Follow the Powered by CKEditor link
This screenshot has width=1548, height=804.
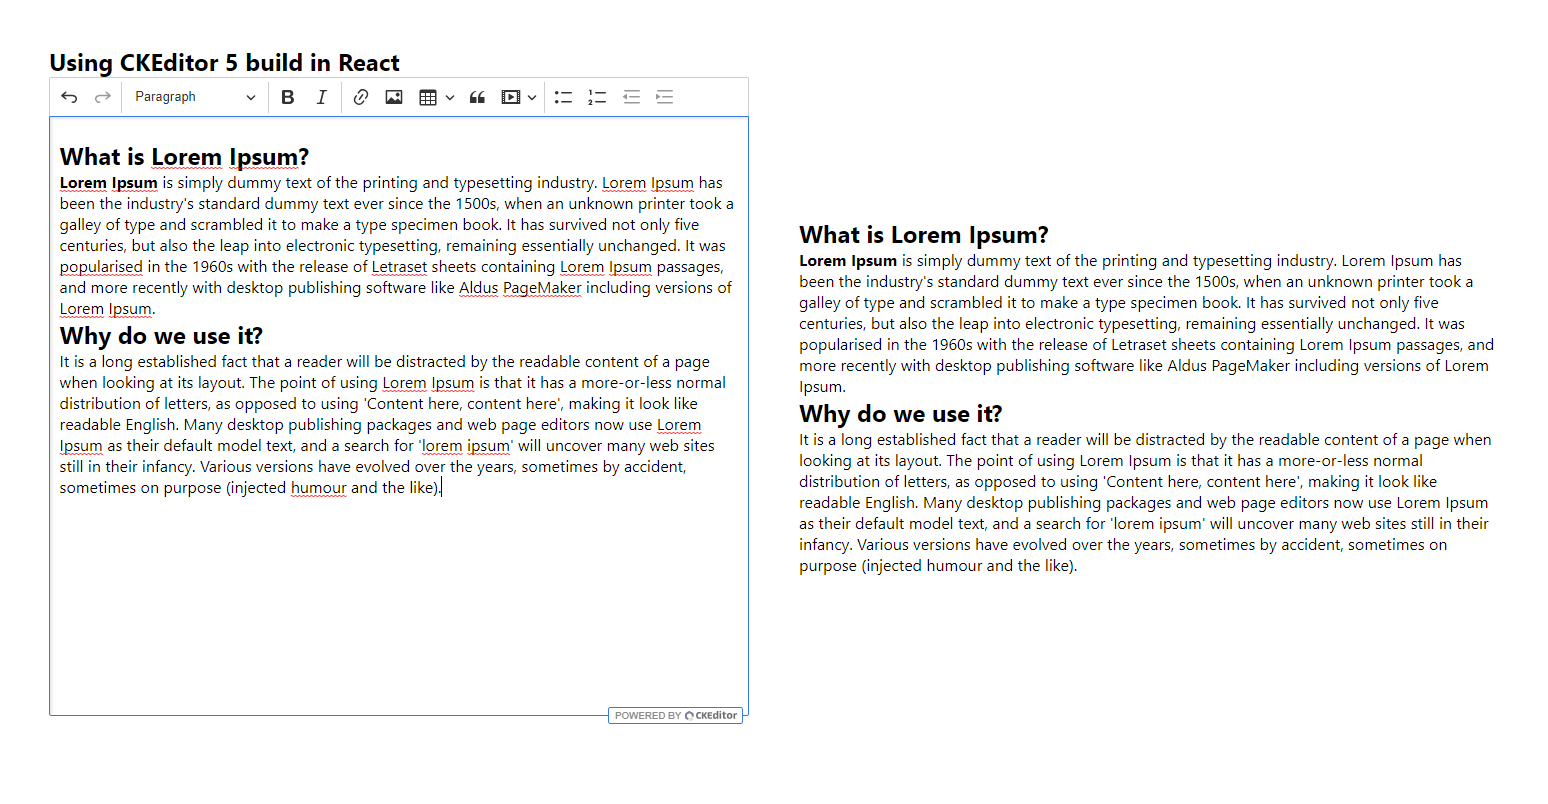[676, 715]
